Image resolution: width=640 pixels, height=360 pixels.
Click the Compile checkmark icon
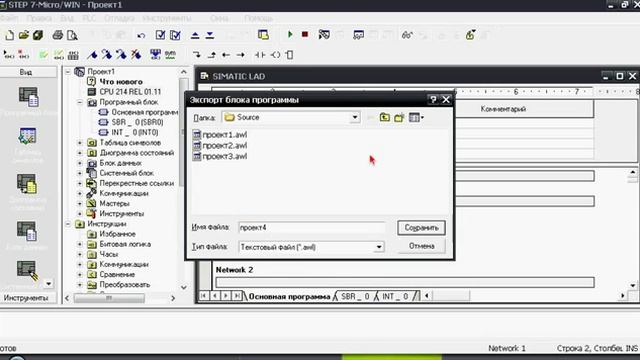click(x=160, y=35)
